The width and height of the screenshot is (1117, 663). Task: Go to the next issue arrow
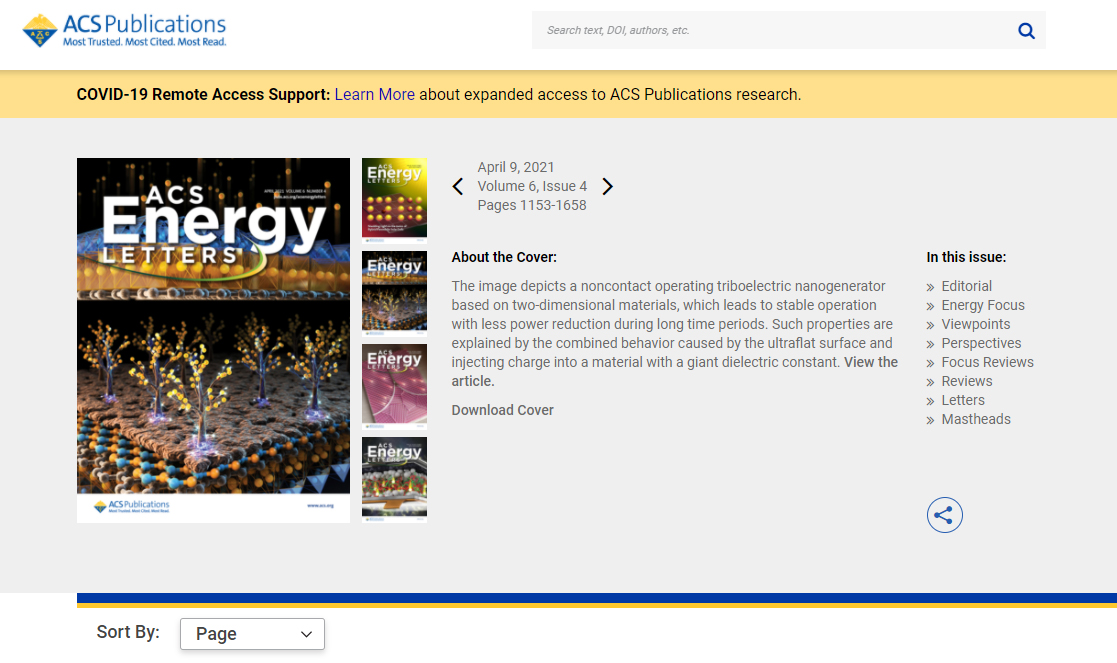(607, 187)
